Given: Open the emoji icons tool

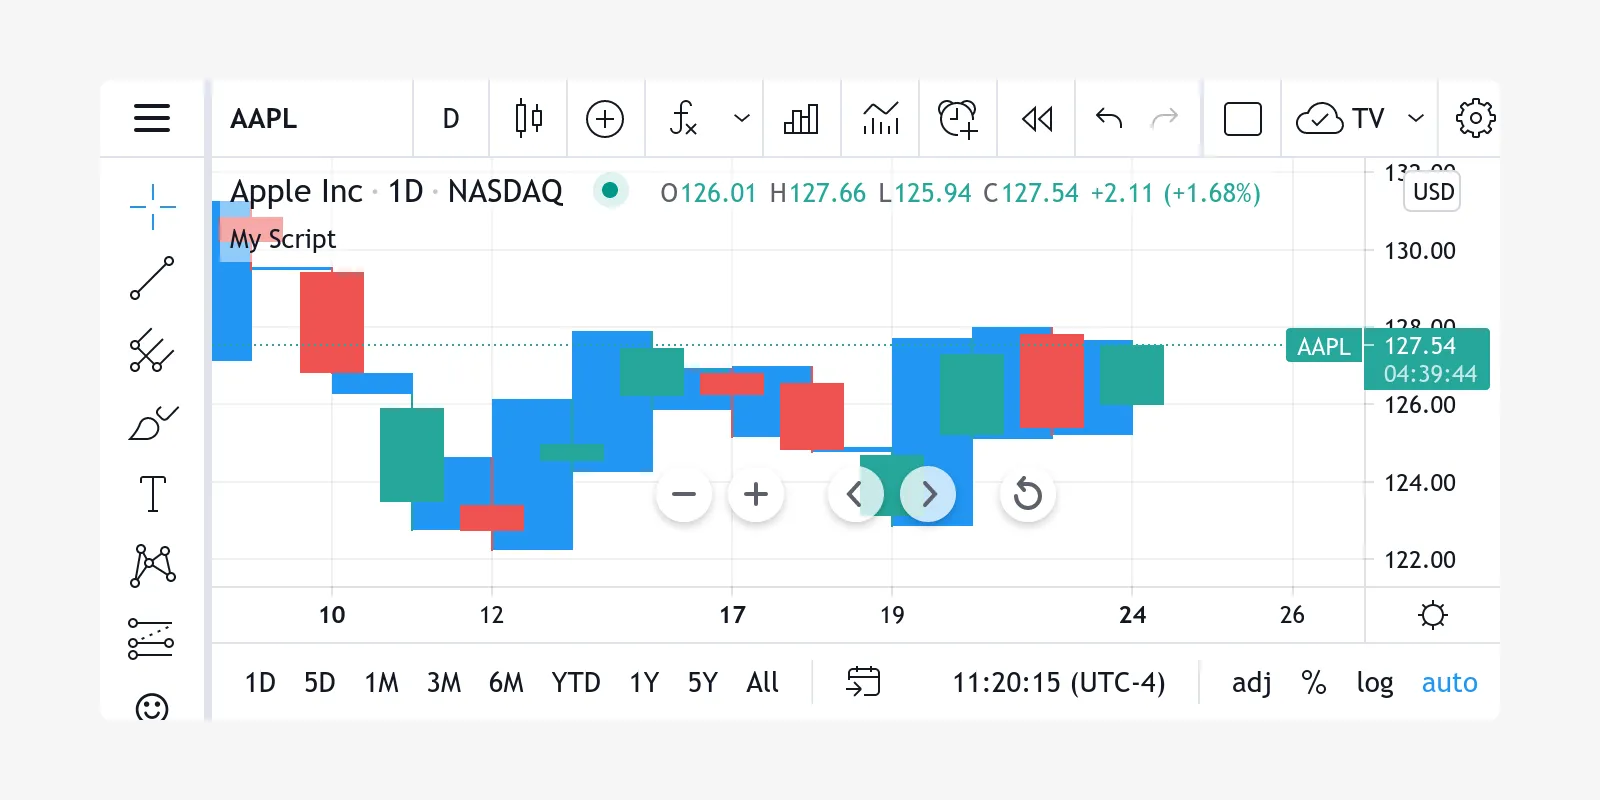Looking at the screenshot, I should (x=152, y=706).
